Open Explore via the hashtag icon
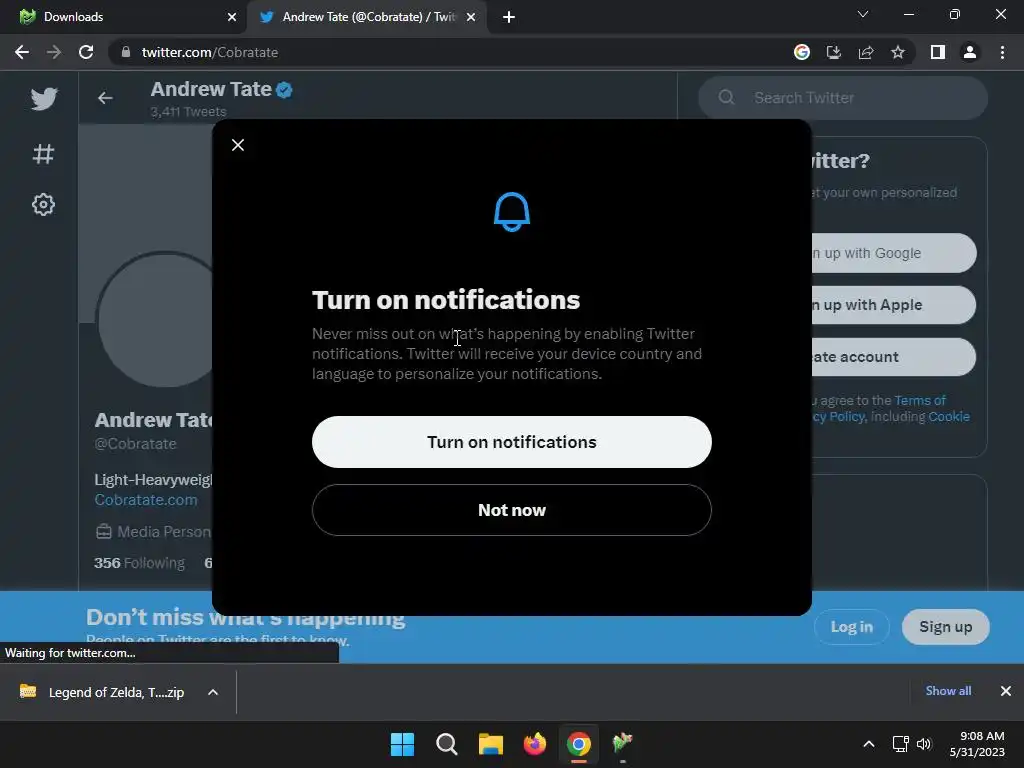The height and width of the screenshot is (768, 1024). tap(43, 154)
